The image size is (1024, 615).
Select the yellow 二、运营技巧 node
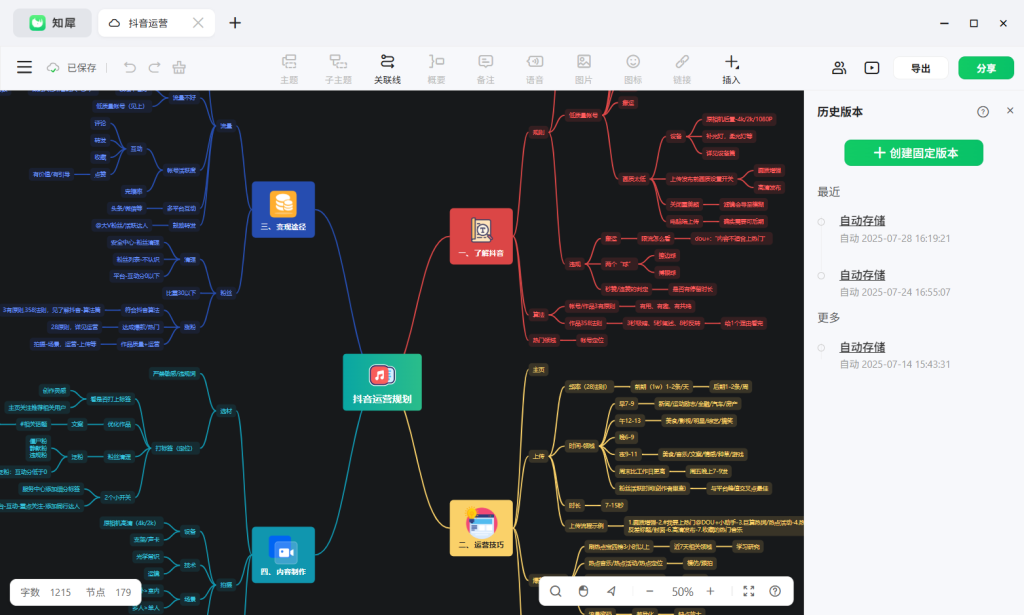click(x=481, y=528)
